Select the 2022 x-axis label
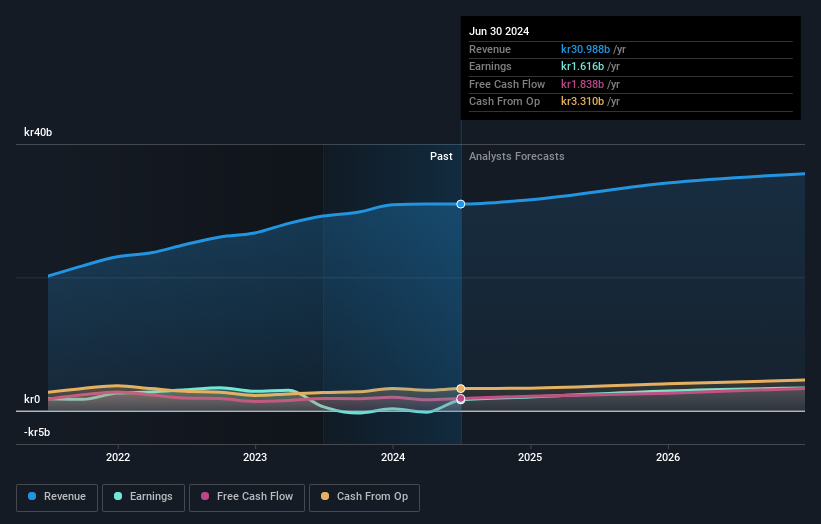The height and width of the screenshot is (524, 821). pos(118,457)
